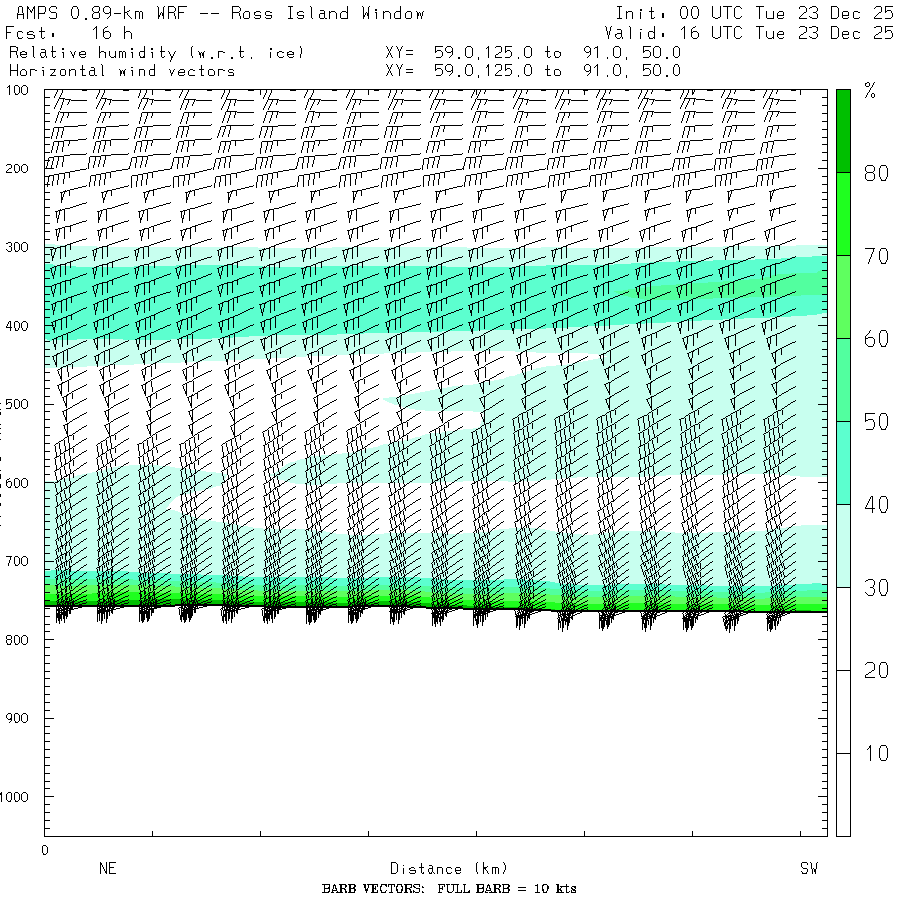Select the colorbar segment between 70 and 80
The image size is (900, 900).
point(843,214)
